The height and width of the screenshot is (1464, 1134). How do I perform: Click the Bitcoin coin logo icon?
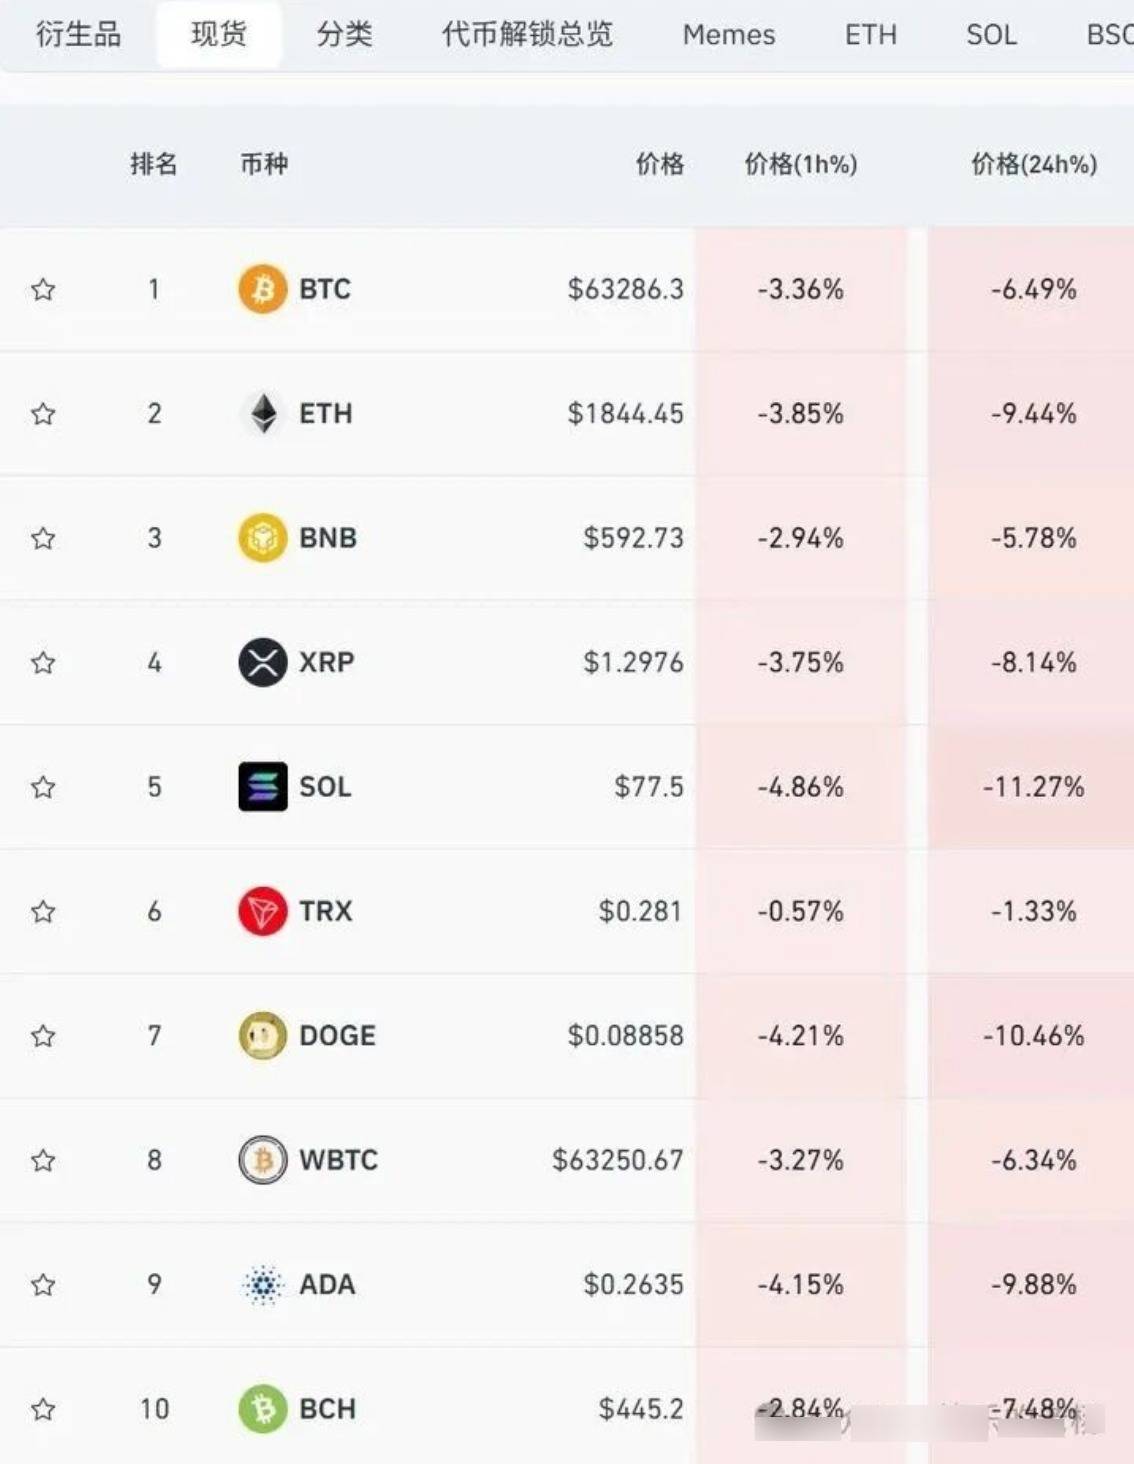pyautogui.click(x=262, y=289)
